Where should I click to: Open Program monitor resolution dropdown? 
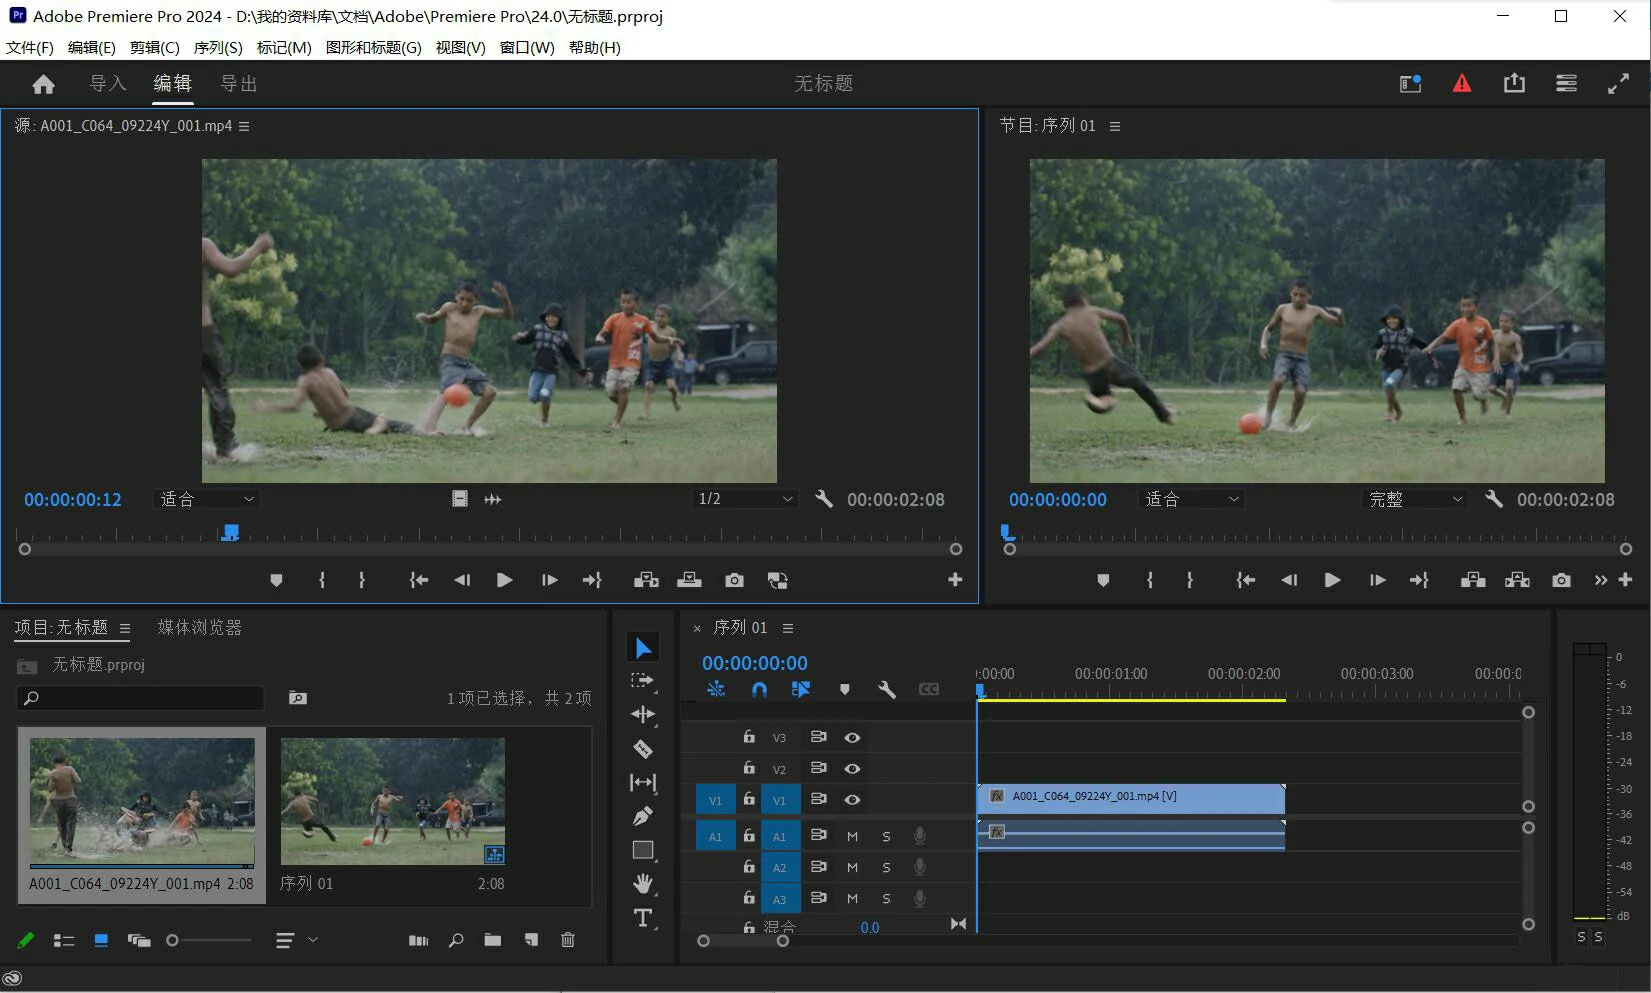point(1415,499)
